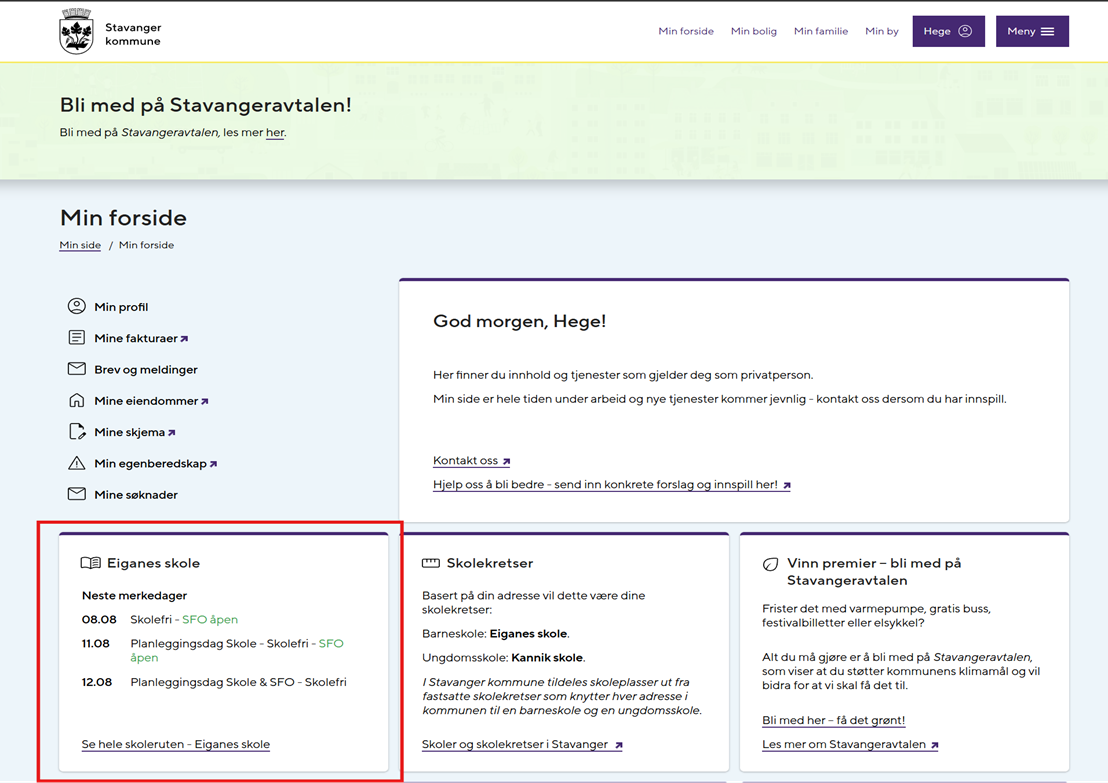The height and width of the screenshot is (783, 1108).
Task: Click Bli med her – få det grønt!
Action: (833, 720)
